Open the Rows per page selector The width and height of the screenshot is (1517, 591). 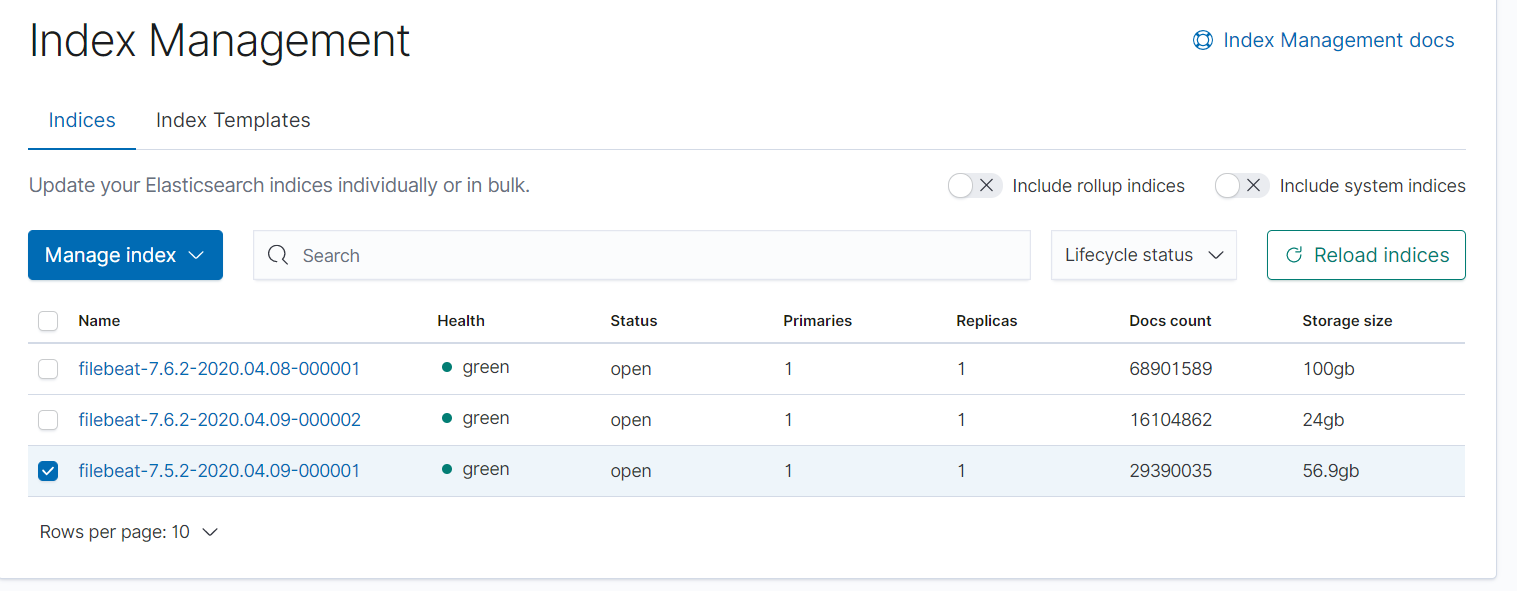tap(129, 532)
